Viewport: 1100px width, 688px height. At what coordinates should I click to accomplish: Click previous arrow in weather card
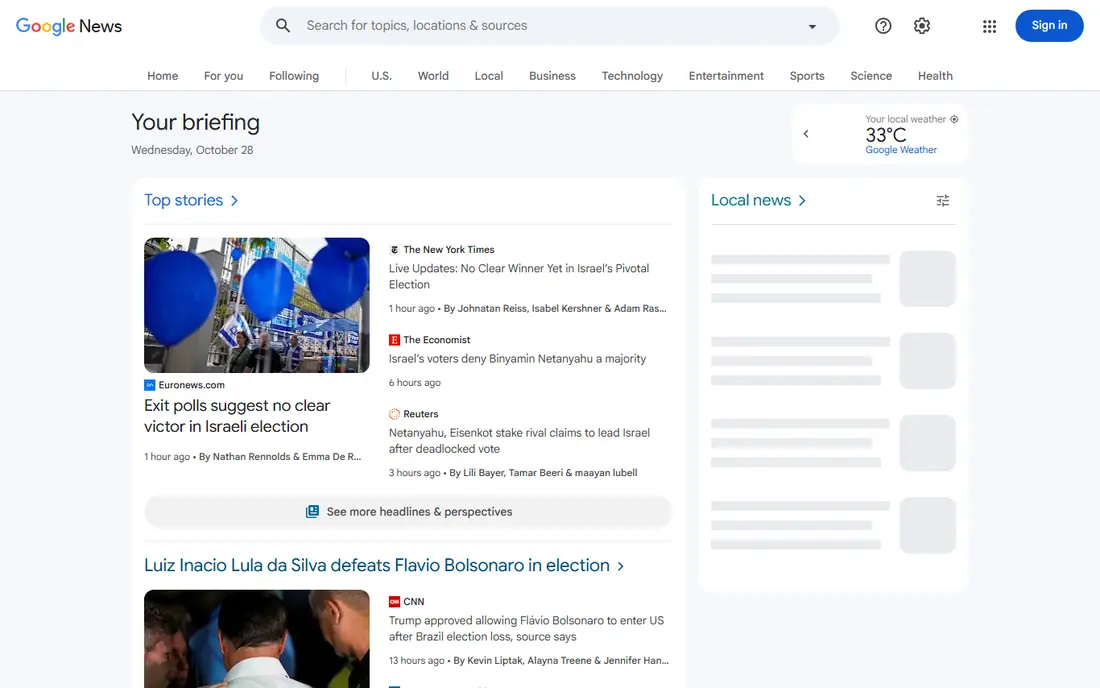point(805,133)
